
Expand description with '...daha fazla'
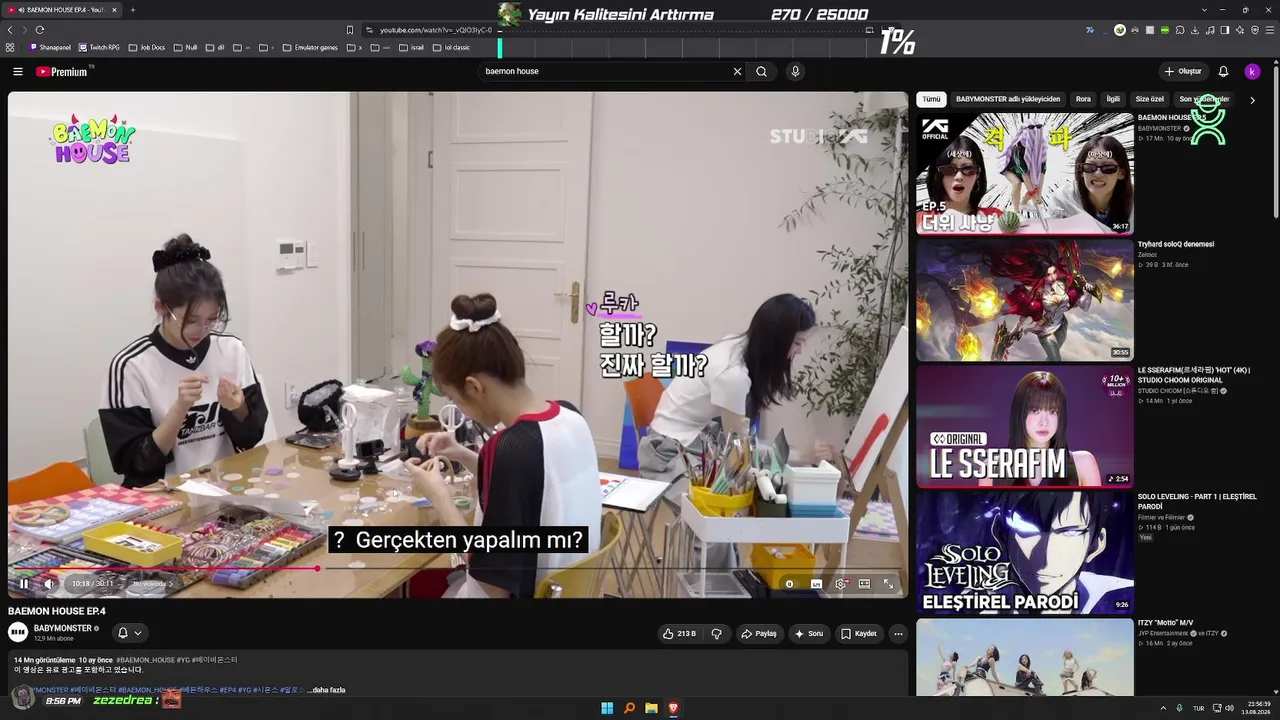[326, 690]
